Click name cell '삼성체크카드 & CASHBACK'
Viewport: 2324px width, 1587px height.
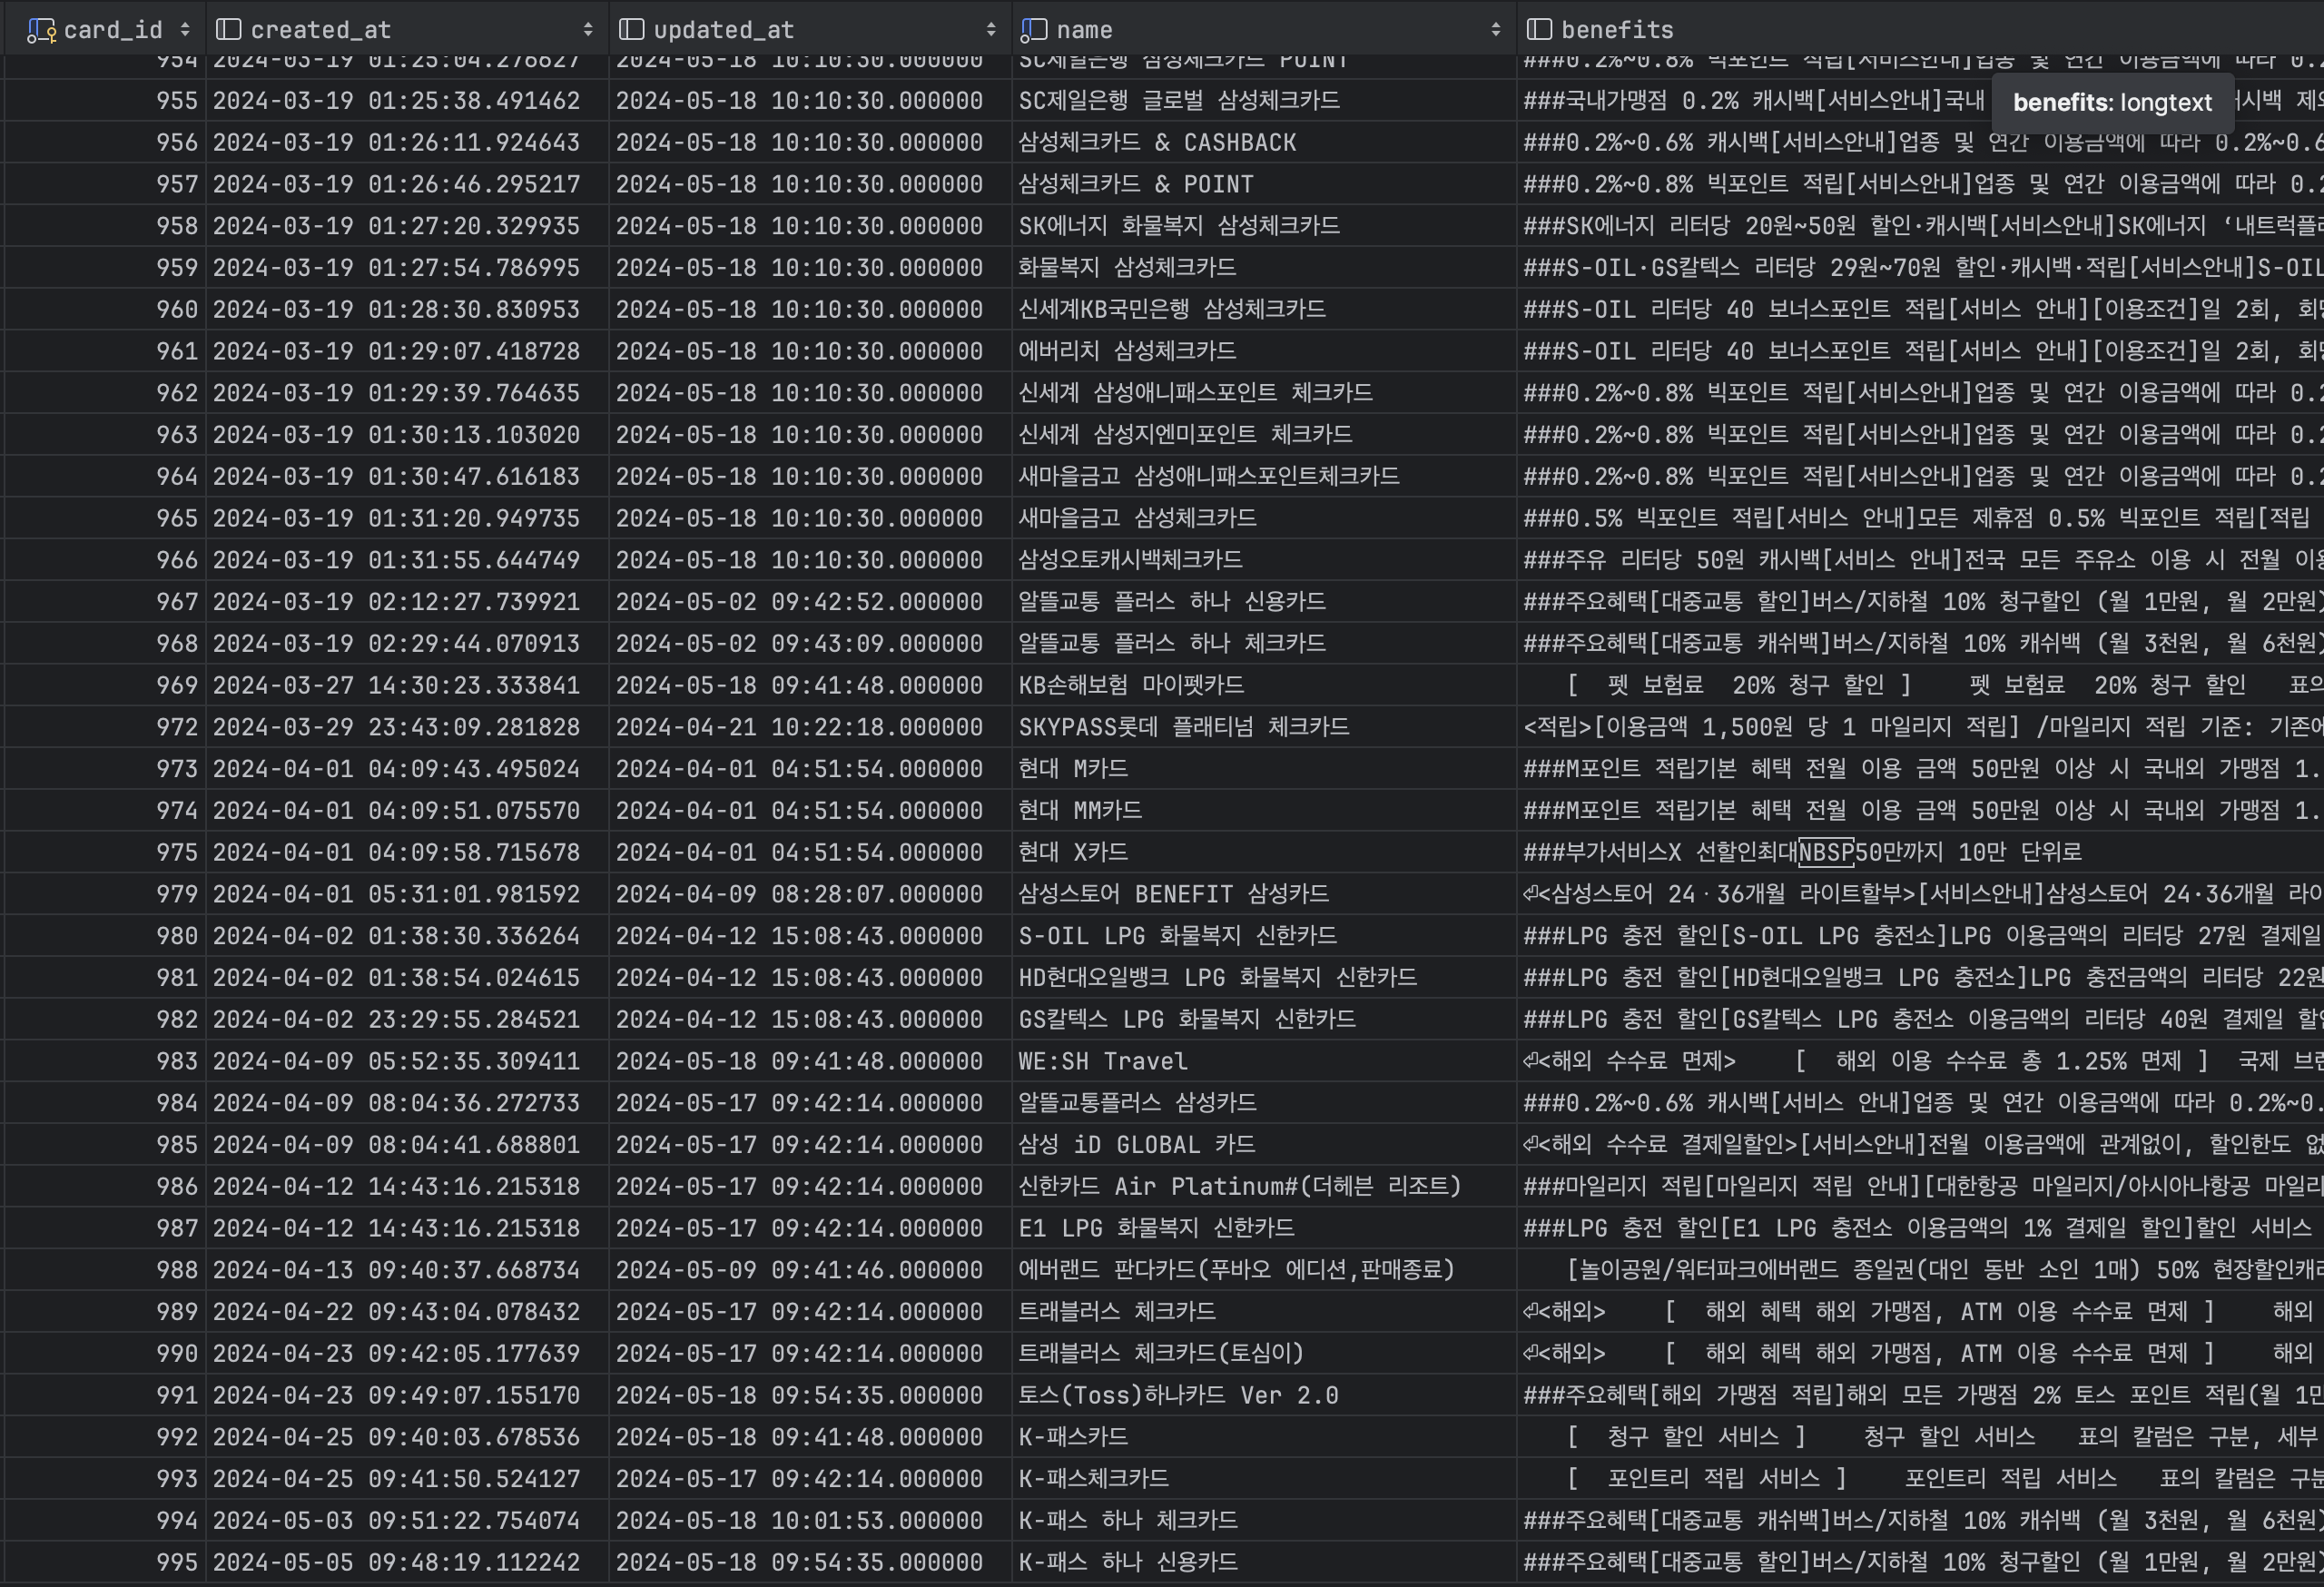1157,142
